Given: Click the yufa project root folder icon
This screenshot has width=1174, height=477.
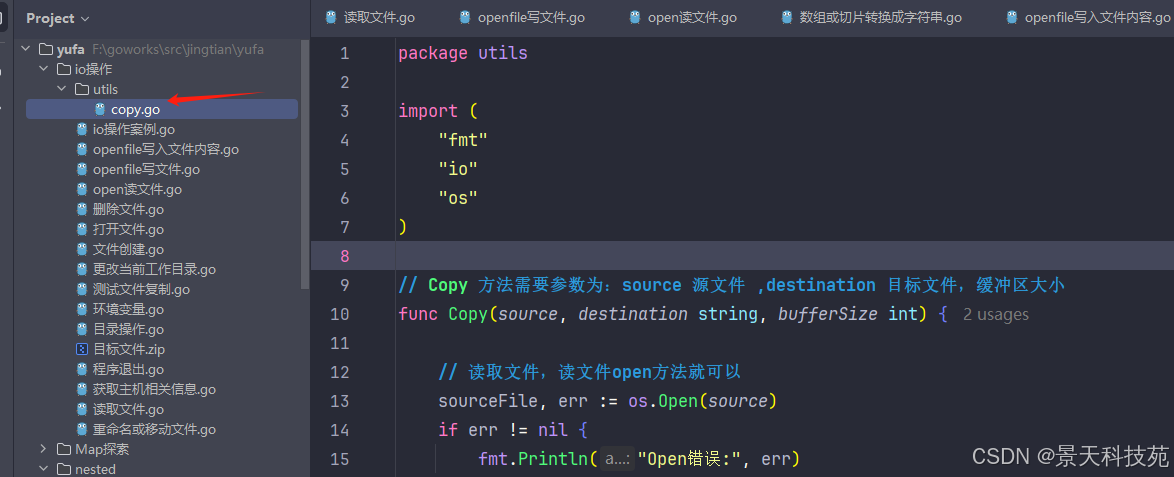Looking at the screenshot, I should [x=45, y=50].
